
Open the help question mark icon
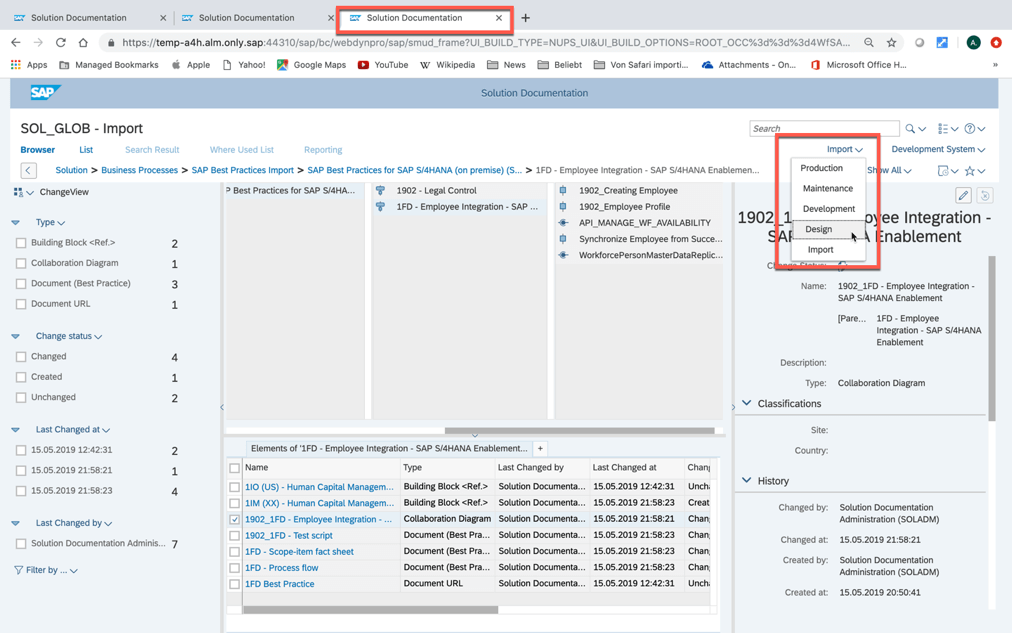[x=969, y=128]
